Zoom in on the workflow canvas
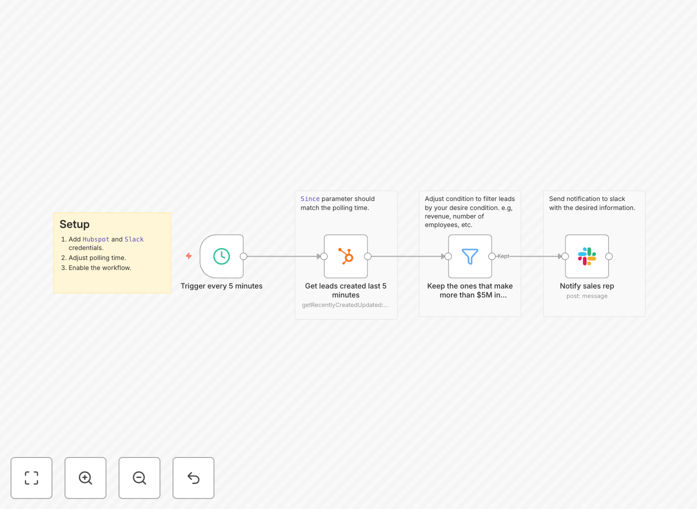Image resolution: width=697 pixels, height=509 pixels. pos(85,478)
